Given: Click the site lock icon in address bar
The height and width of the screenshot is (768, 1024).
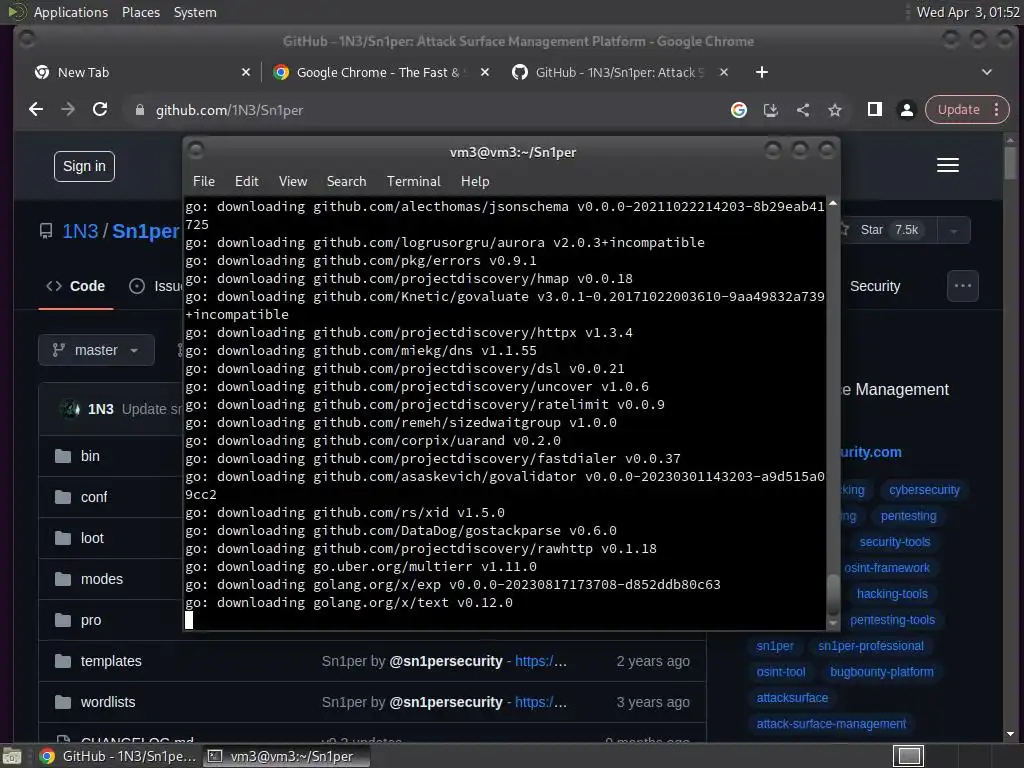Looking at the screenshot, I should [139, 110].
